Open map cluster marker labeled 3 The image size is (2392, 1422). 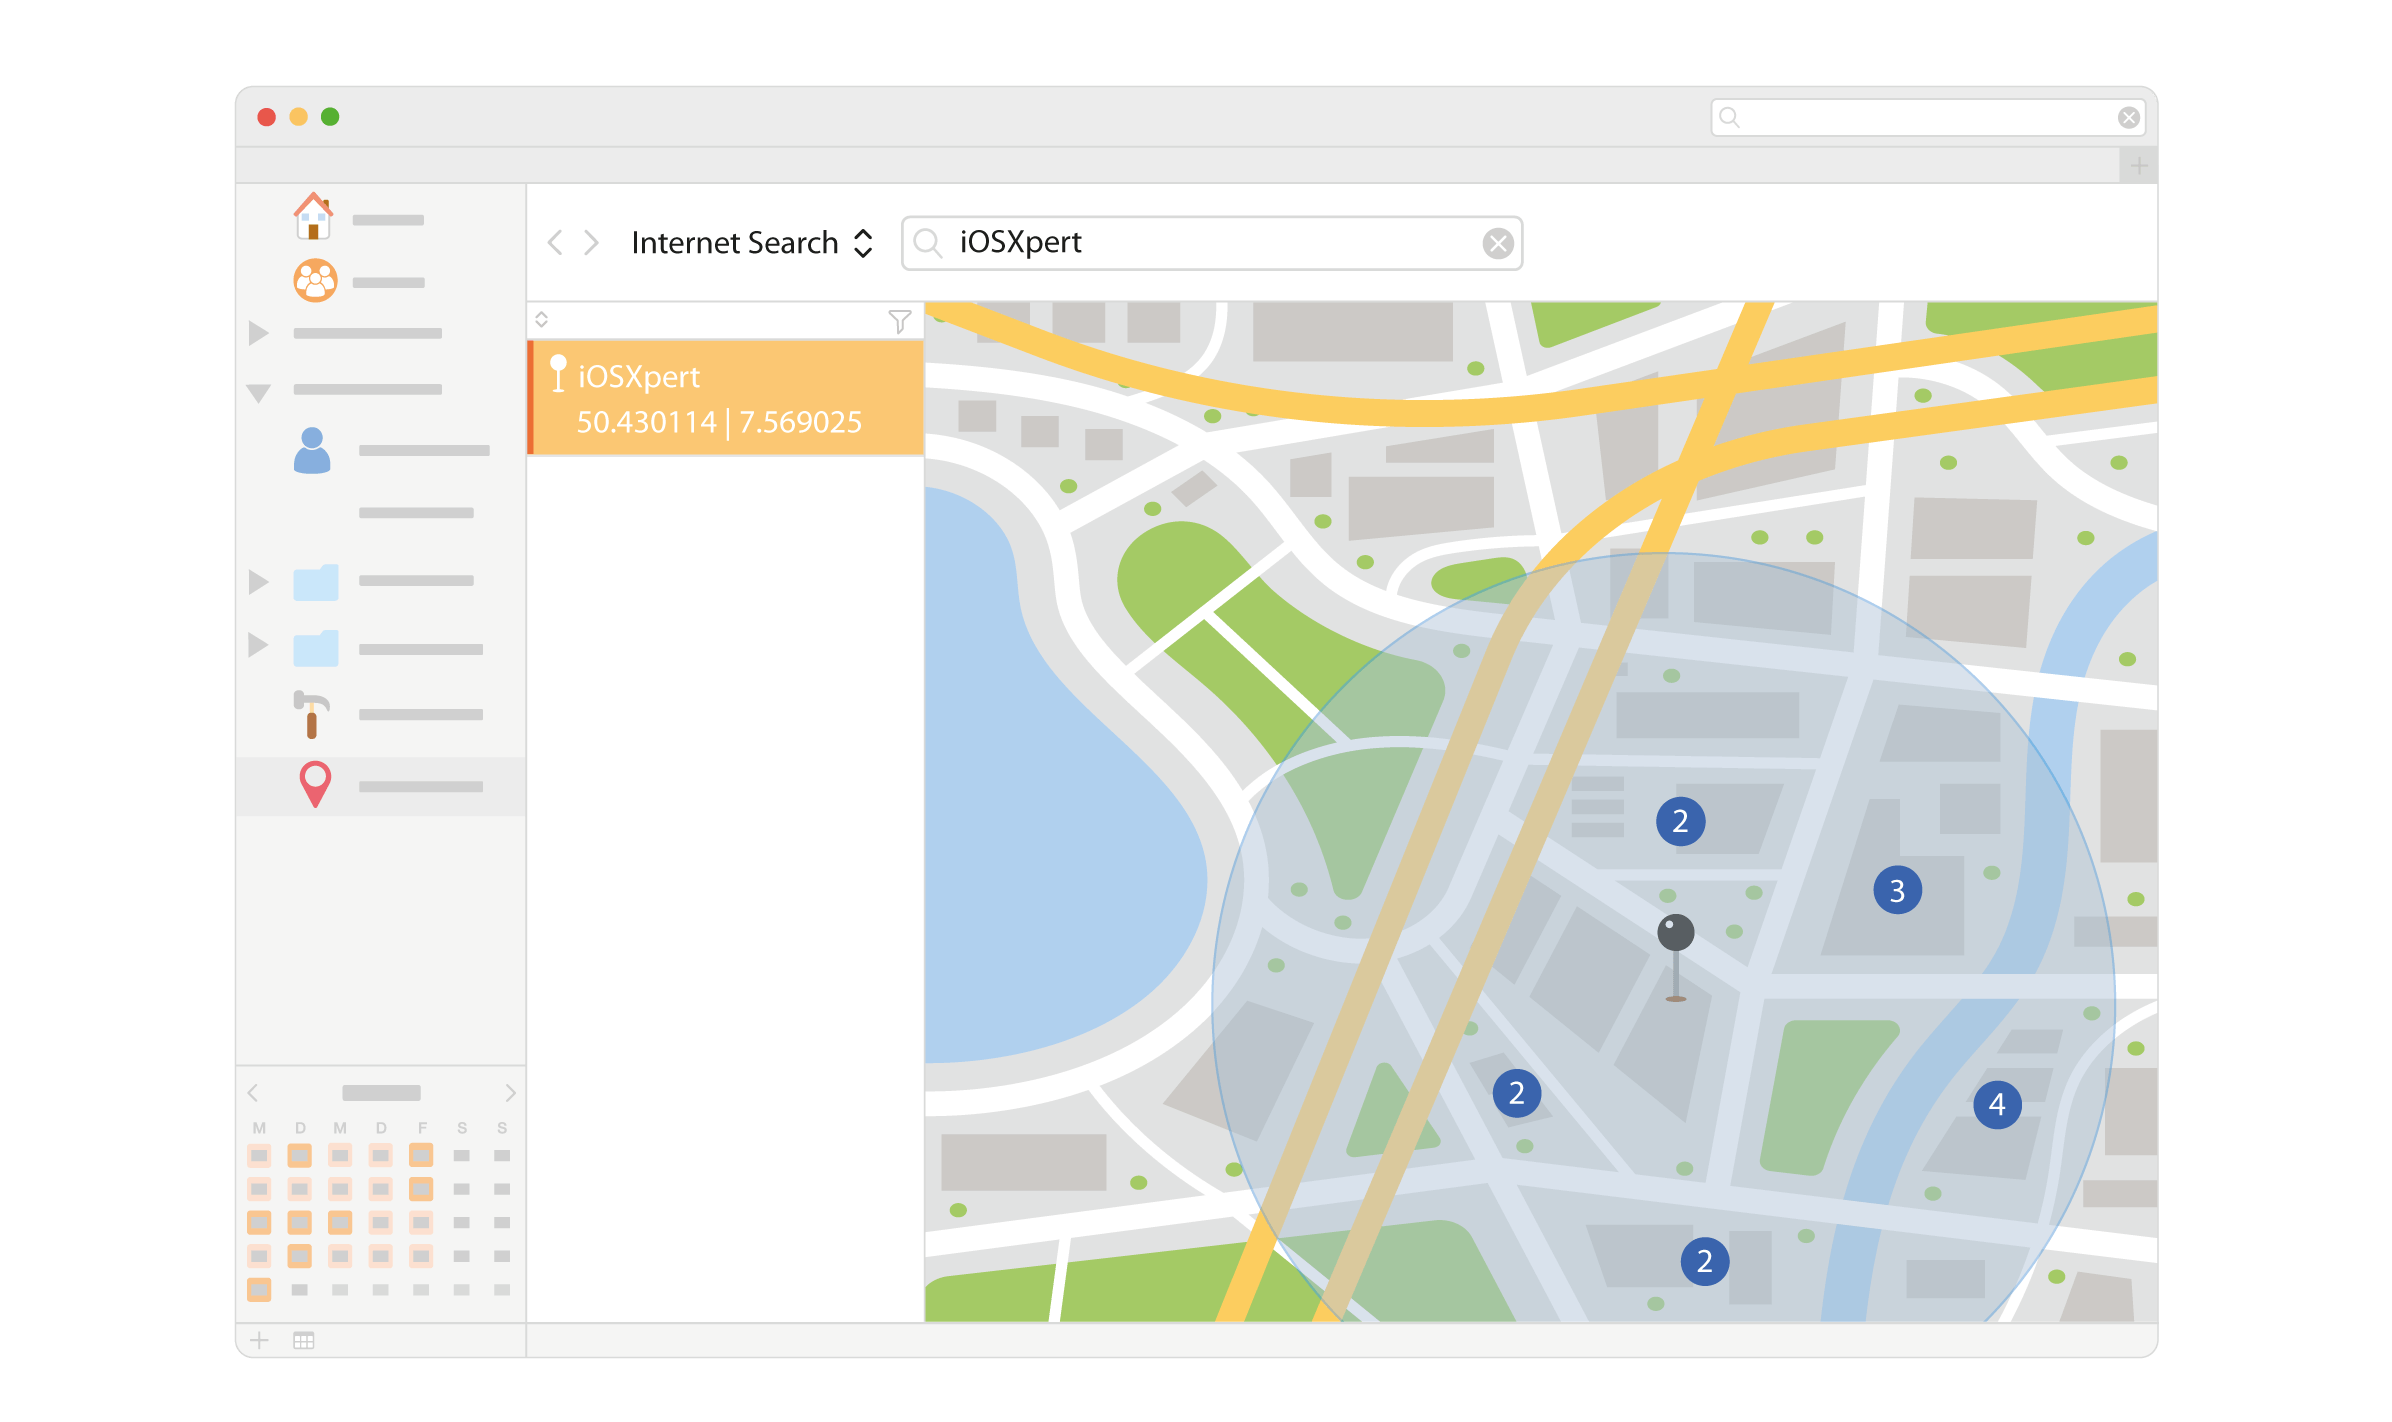[1897, 890]
